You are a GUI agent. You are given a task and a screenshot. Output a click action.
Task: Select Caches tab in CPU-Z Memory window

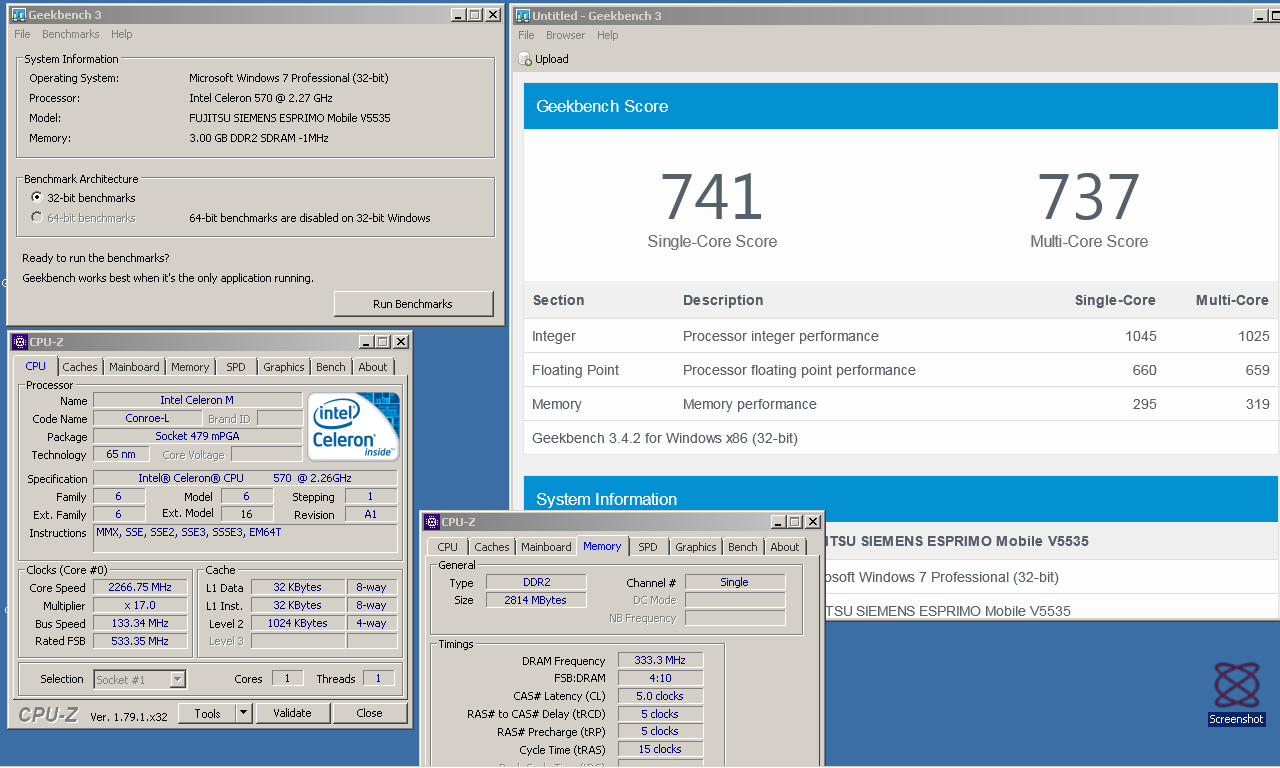click(492, 547)
